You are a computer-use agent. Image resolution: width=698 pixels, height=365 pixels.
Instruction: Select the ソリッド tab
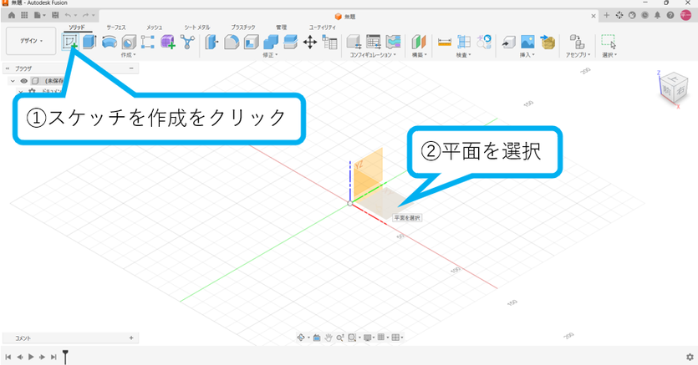pos(77,27)
